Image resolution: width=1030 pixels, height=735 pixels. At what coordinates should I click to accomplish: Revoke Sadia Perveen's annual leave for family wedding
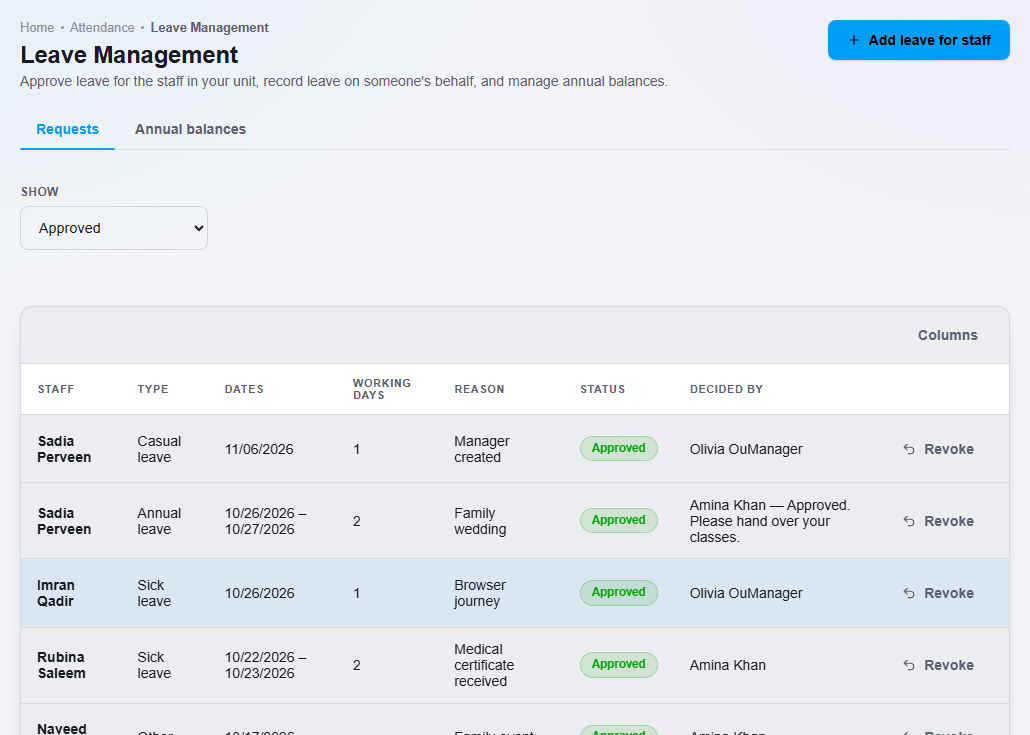(939, 521)
